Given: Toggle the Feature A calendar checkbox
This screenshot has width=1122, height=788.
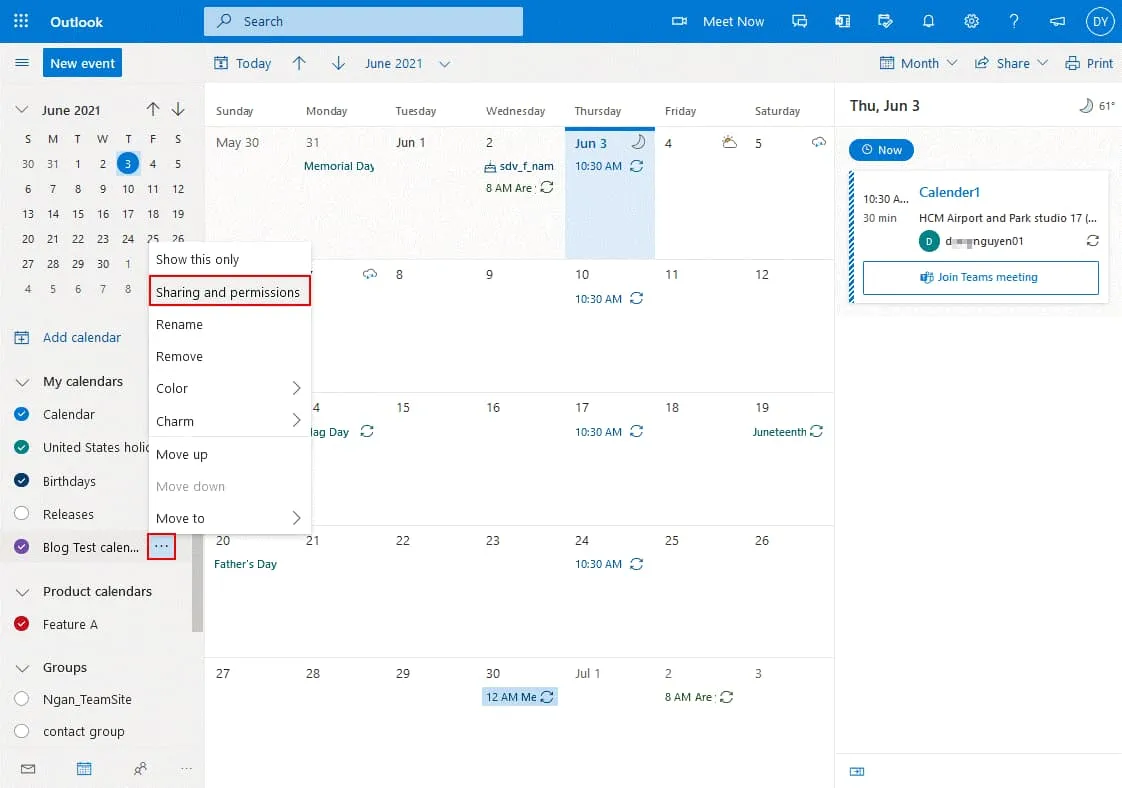Looking at the screenshot, I should (22, 624).
